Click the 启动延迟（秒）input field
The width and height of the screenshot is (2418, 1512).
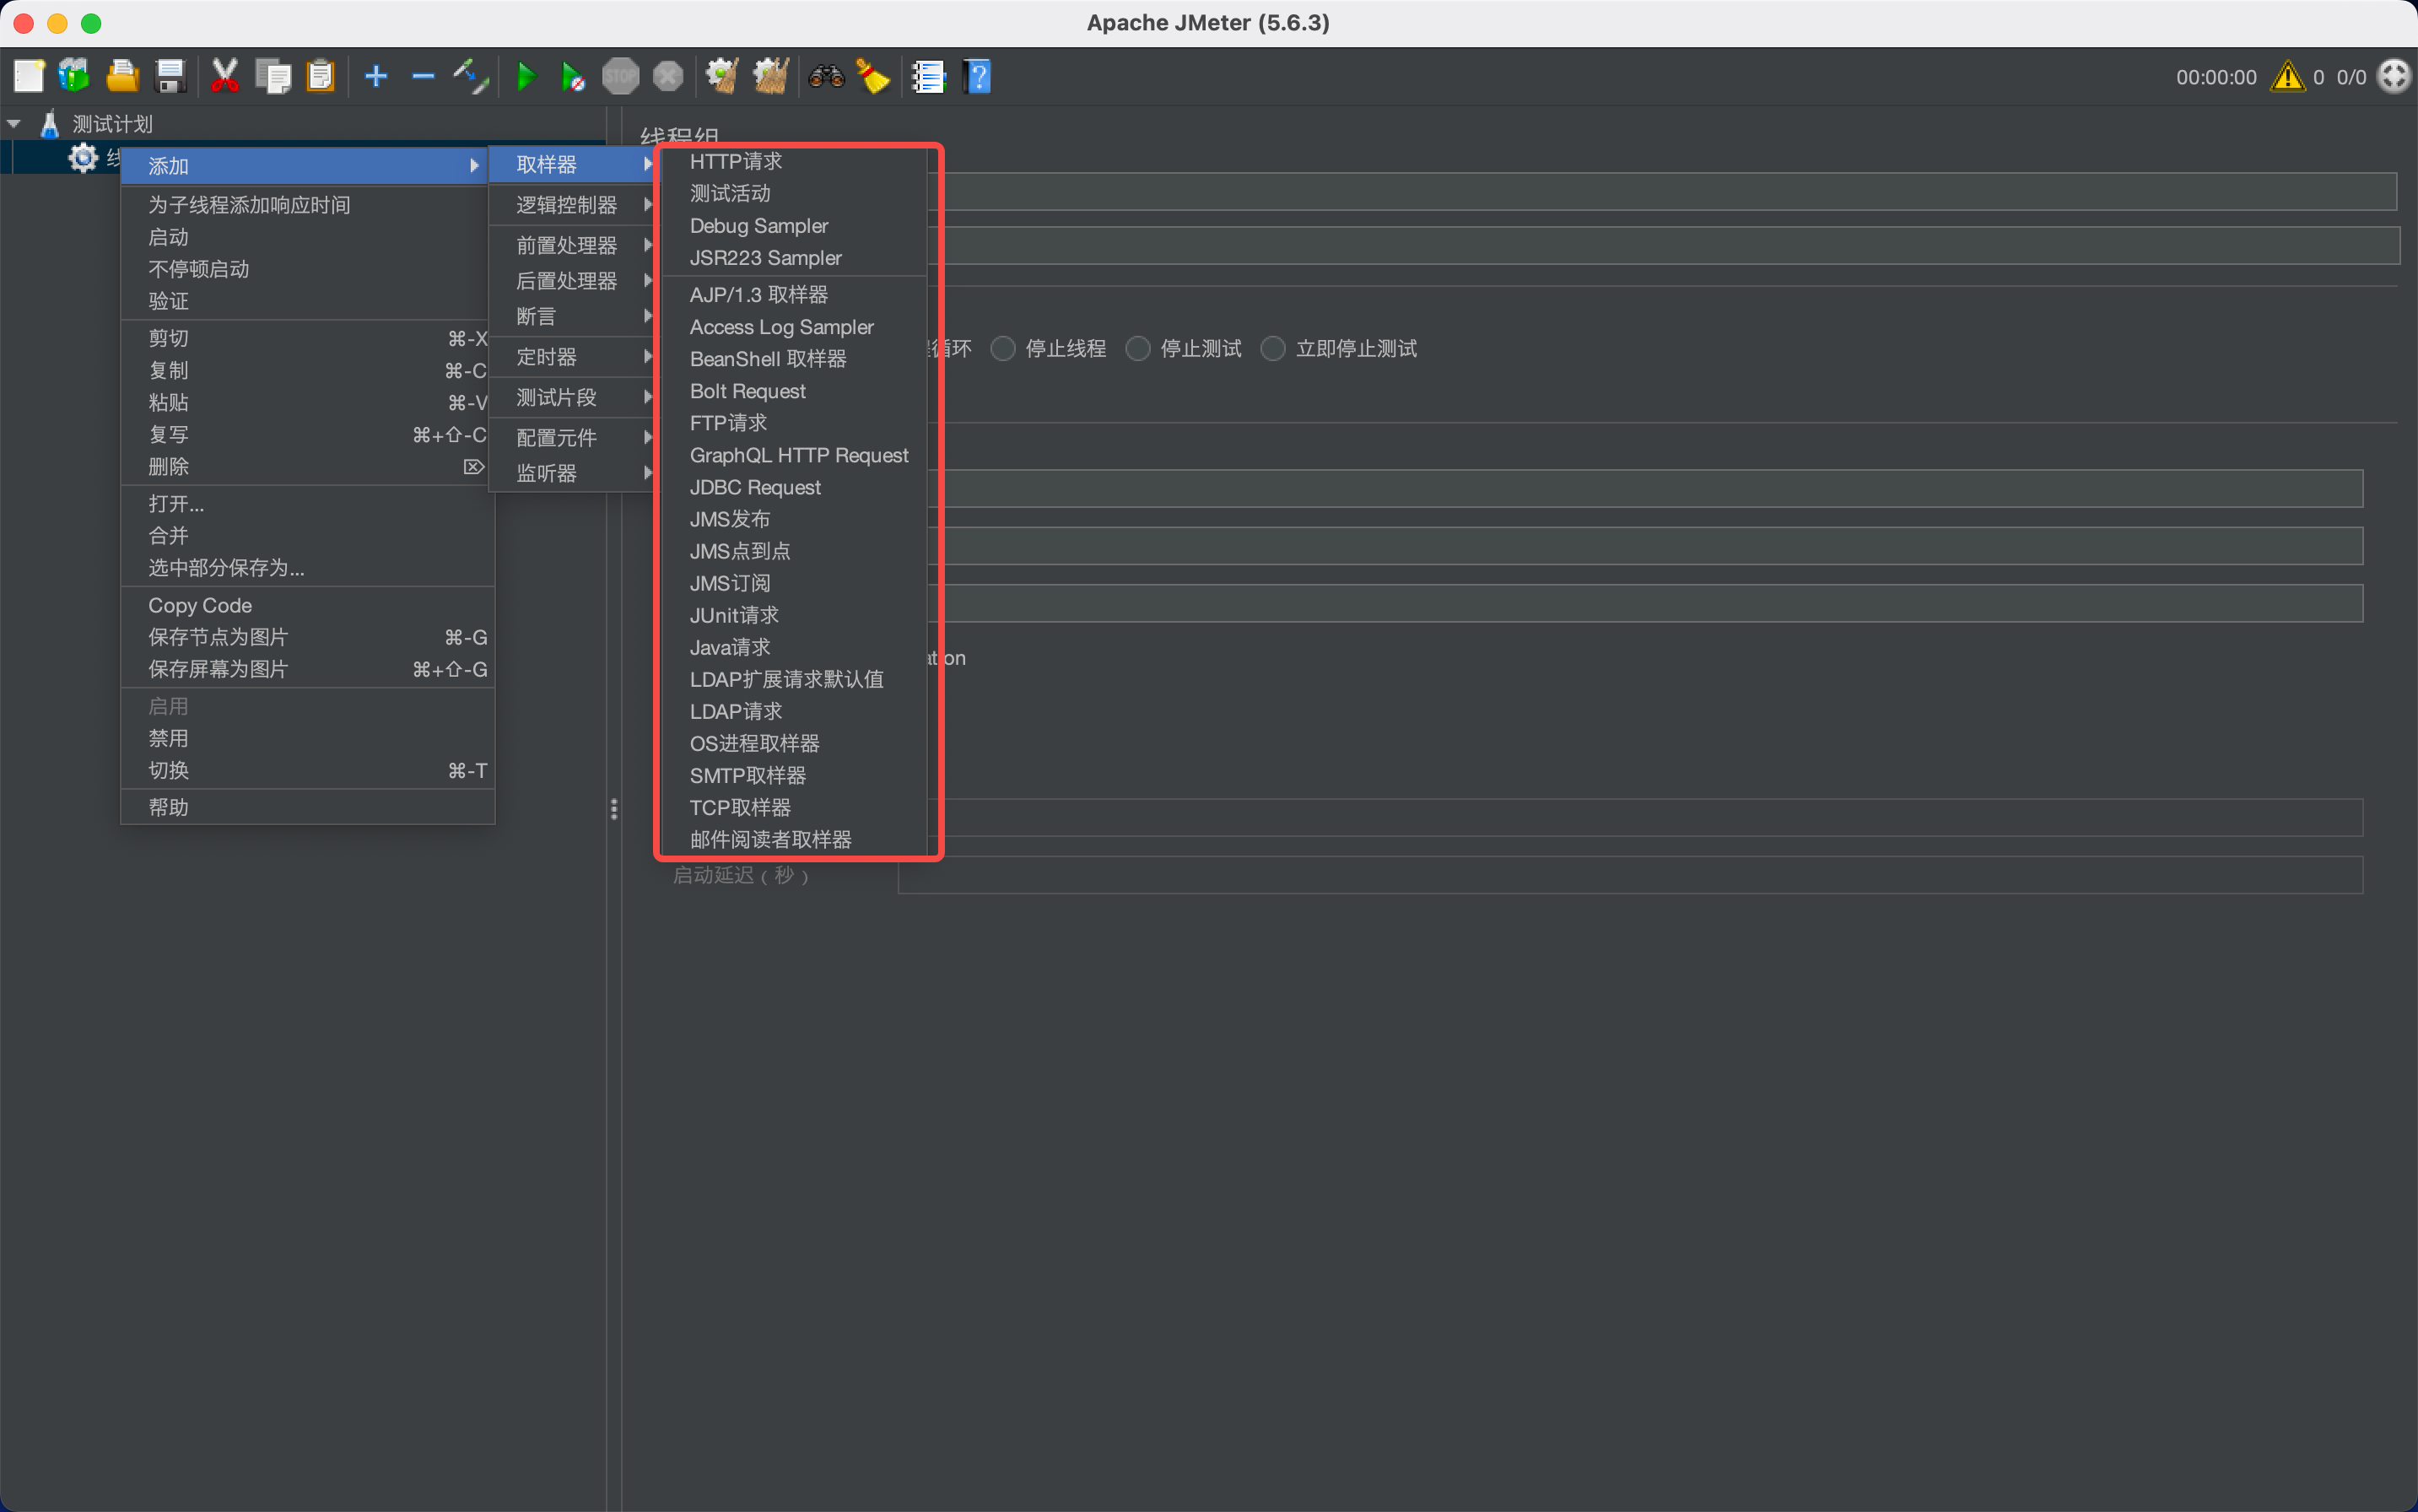(x=1630, y=875)
